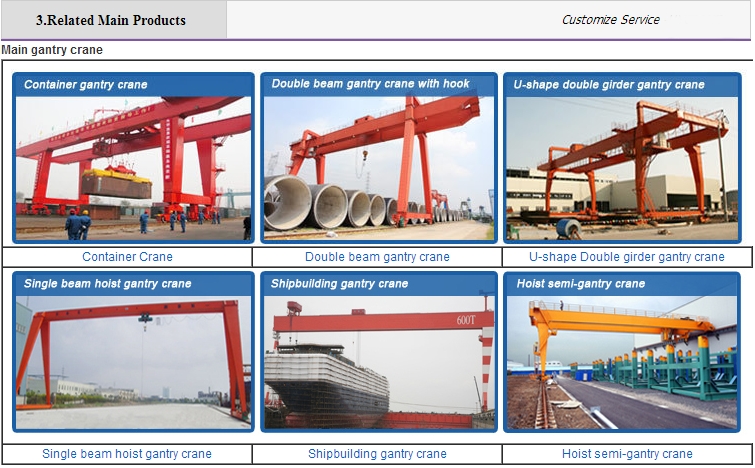Click the Customize Service text
The width and height of the screenshot is (755, 468).
click(x=611, y=20)
